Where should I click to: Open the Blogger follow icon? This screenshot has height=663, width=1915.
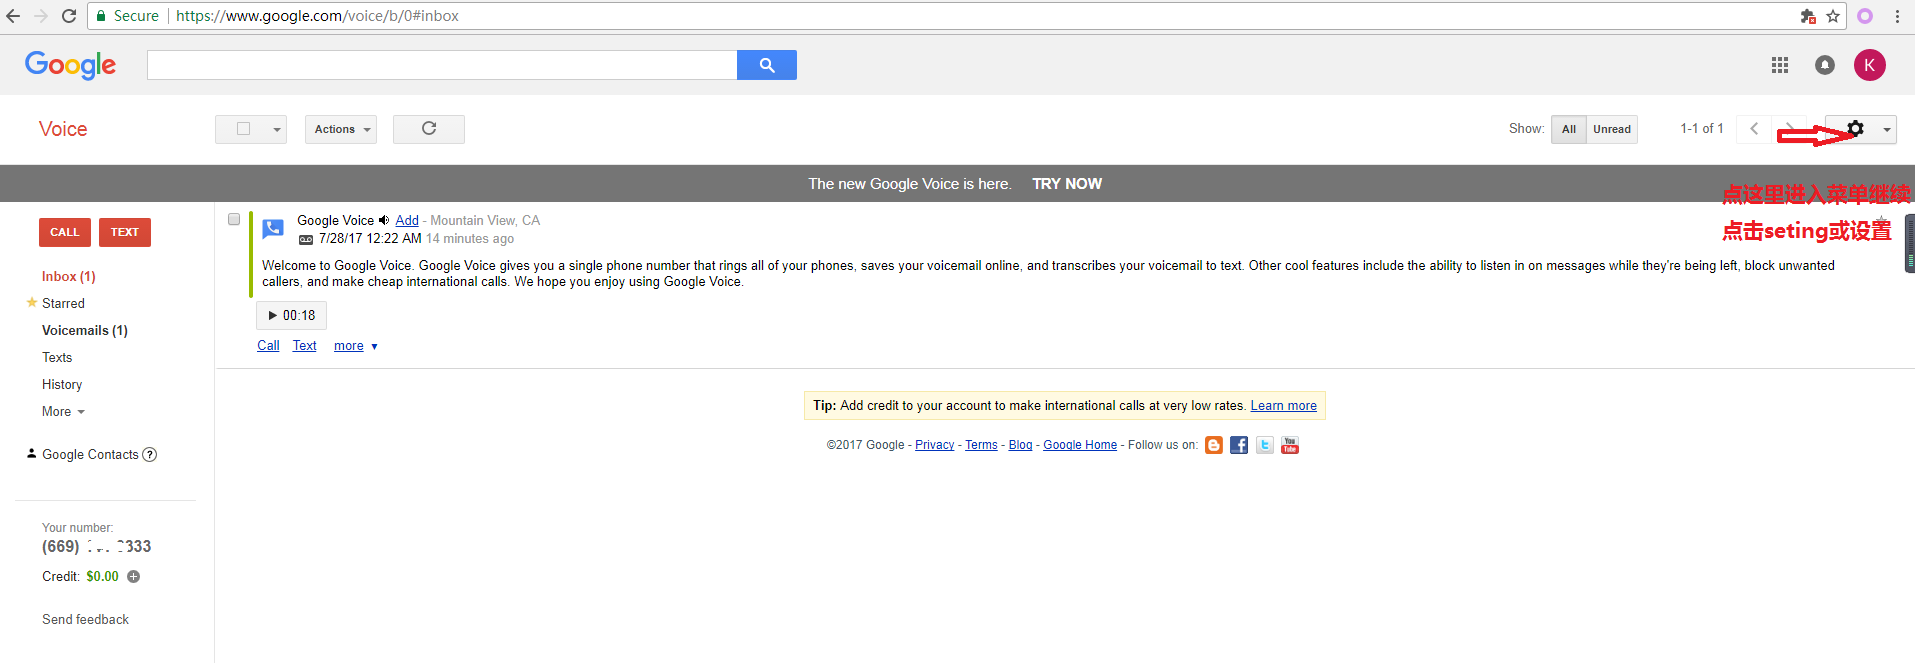tap(1214, 445)
